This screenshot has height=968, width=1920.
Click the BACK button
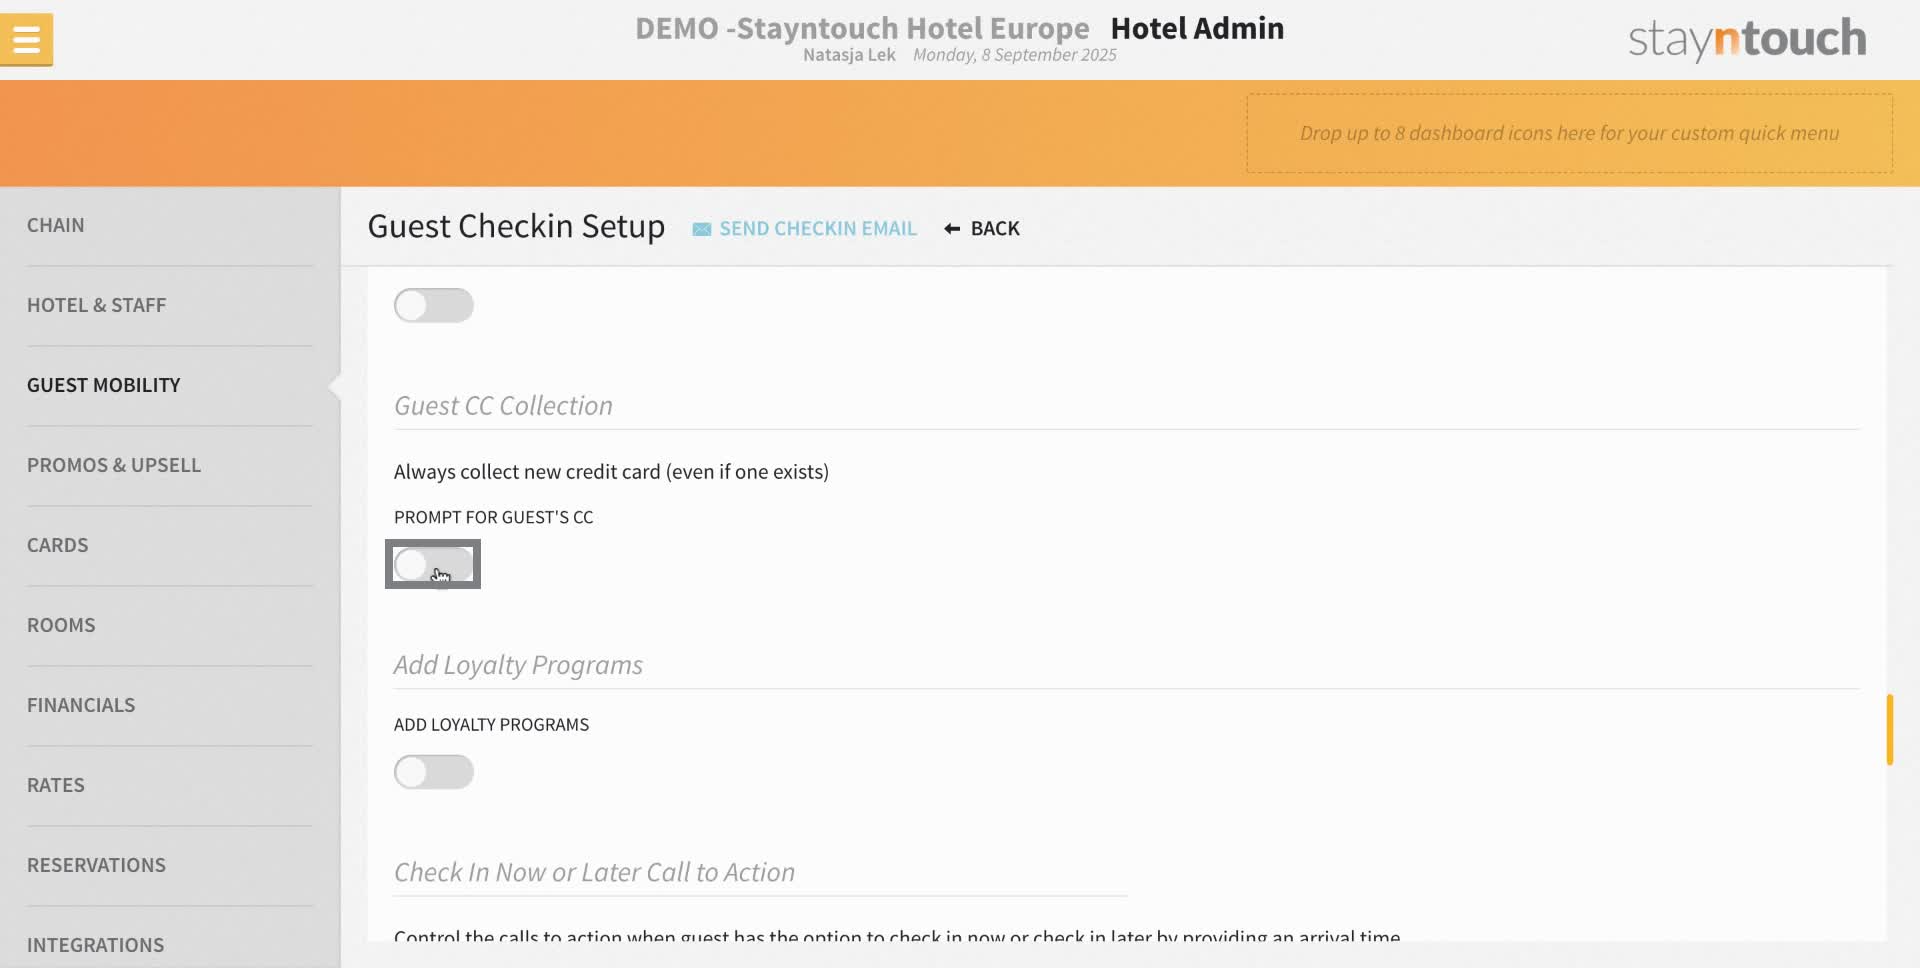coord(994,228)
